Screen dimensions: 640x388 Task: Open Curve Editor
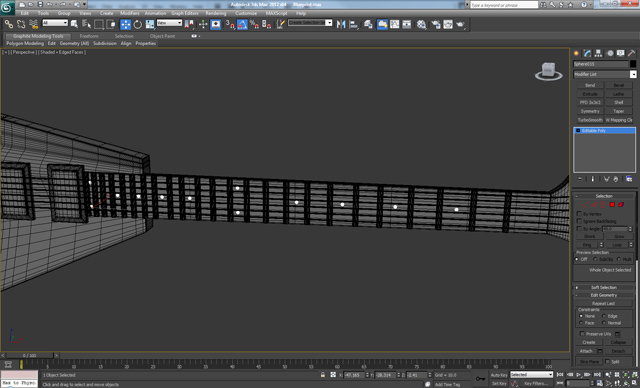click(x=395, y=24)
